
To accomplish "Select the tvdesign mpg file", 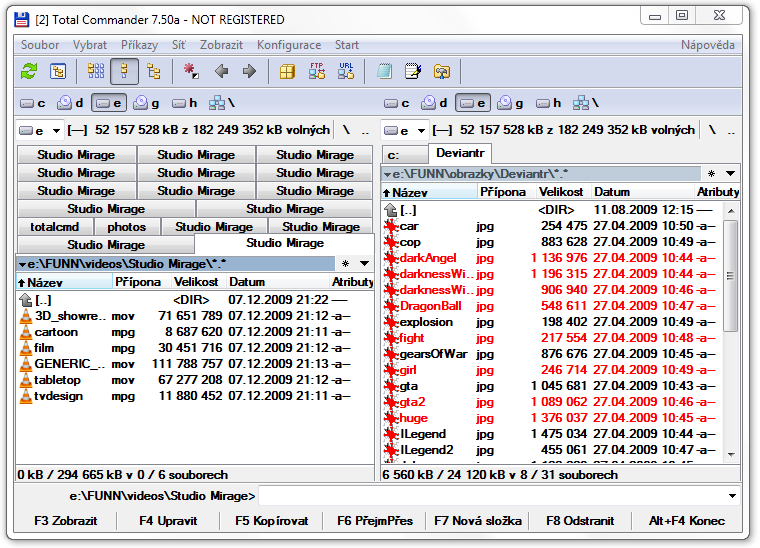I will click(194, 396).
